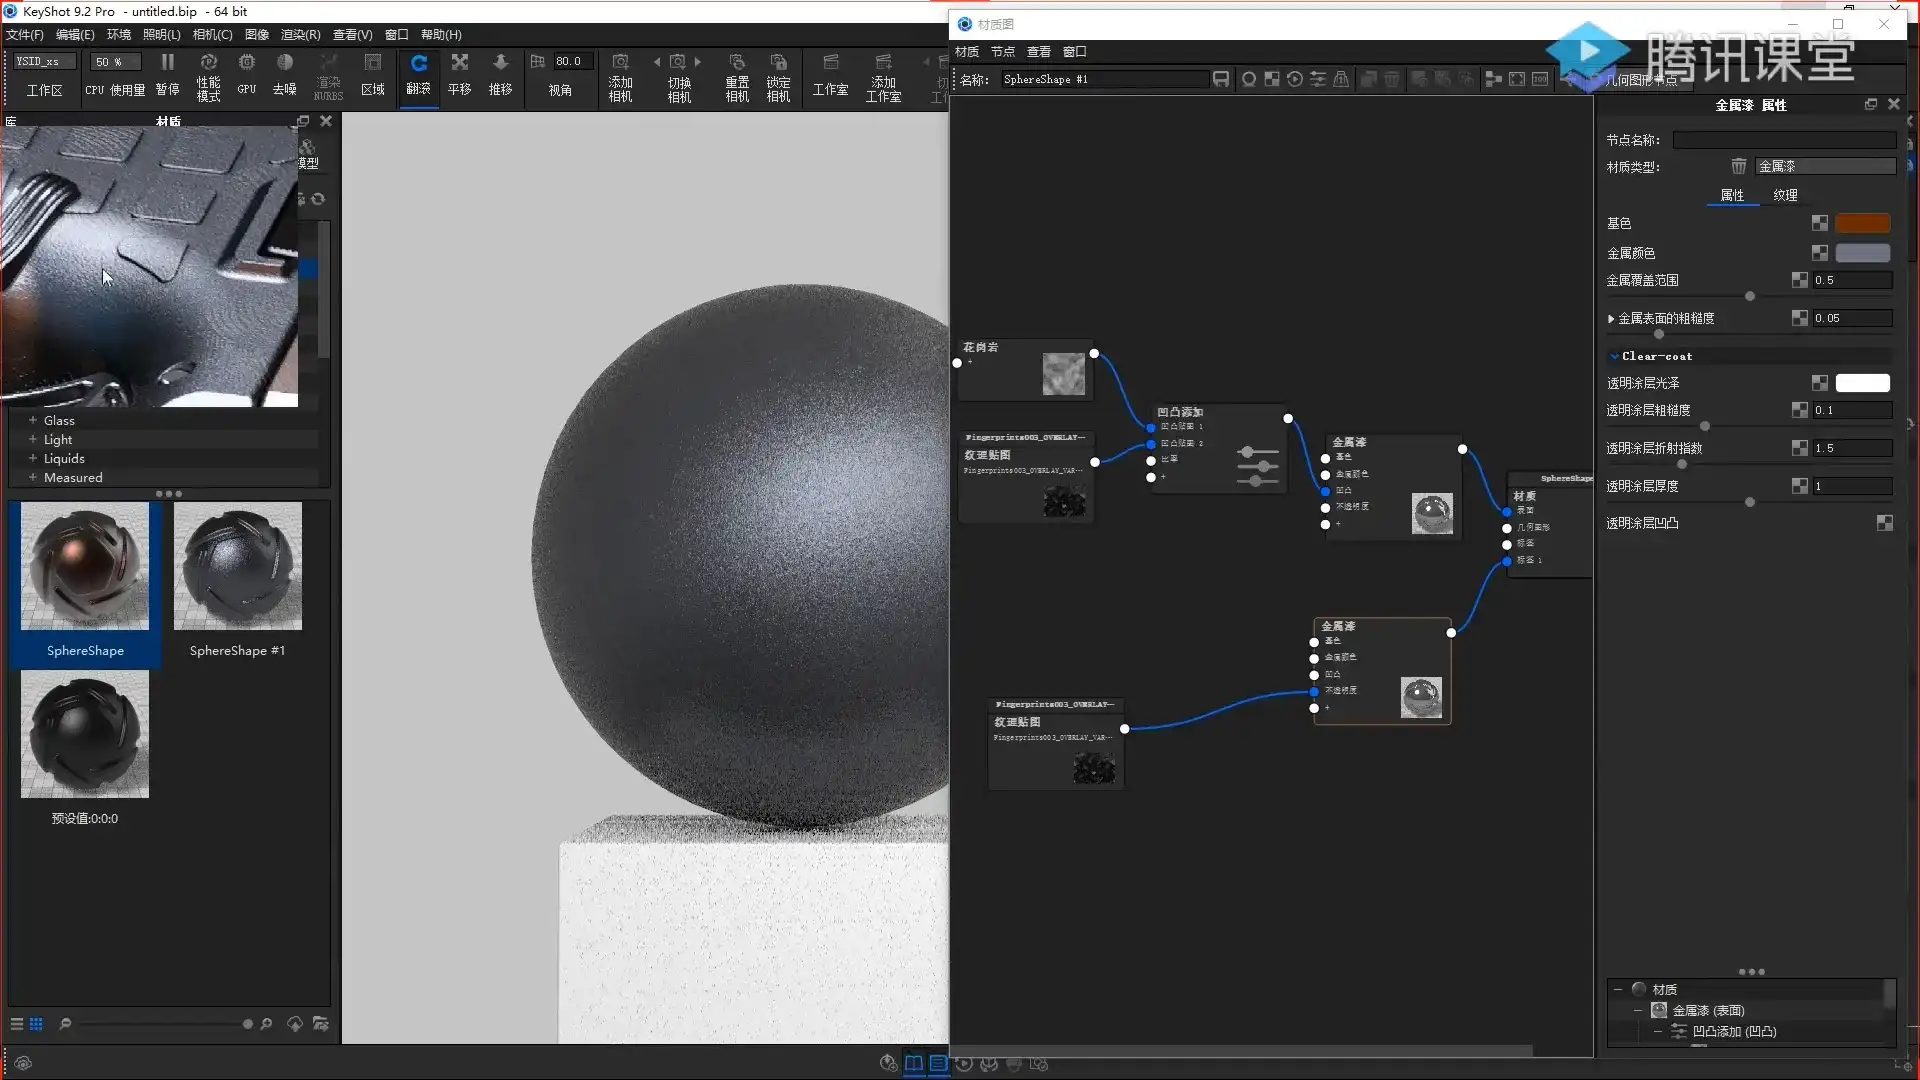The width and height of the screenshot is (1920, 1080).
Task: Expand 金属表面的粗糙度 disclosure triangle
Action: (1611, 319)
